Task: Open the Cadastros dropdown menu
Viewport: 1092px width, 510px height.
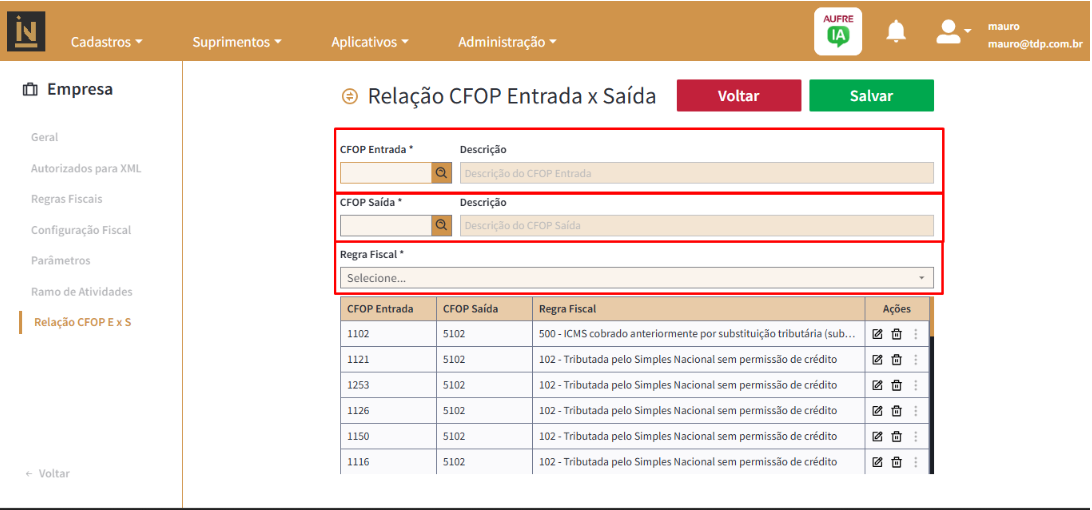Action: click(x=106, y=42)
